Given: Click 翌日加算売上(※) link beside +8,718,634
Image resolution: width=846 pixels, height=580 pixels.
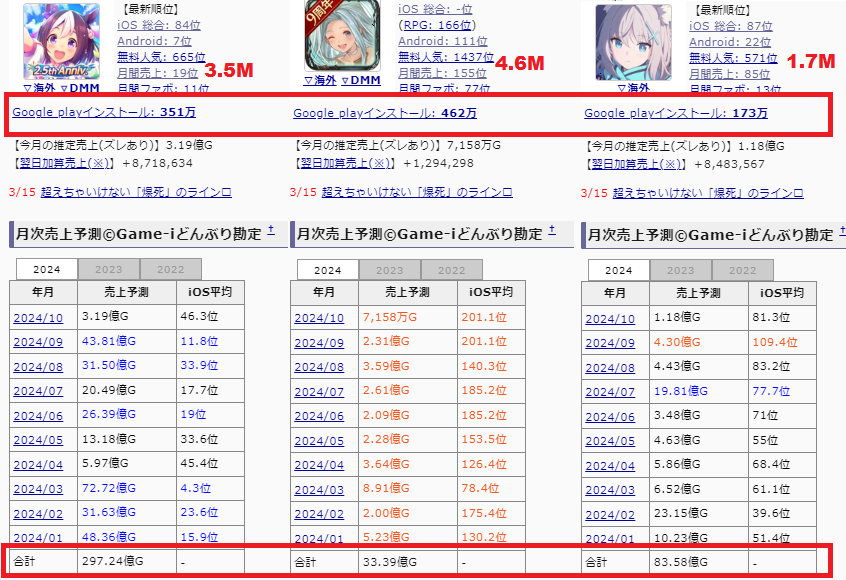Looking at the screenshot, I should (x=64, y=163).
